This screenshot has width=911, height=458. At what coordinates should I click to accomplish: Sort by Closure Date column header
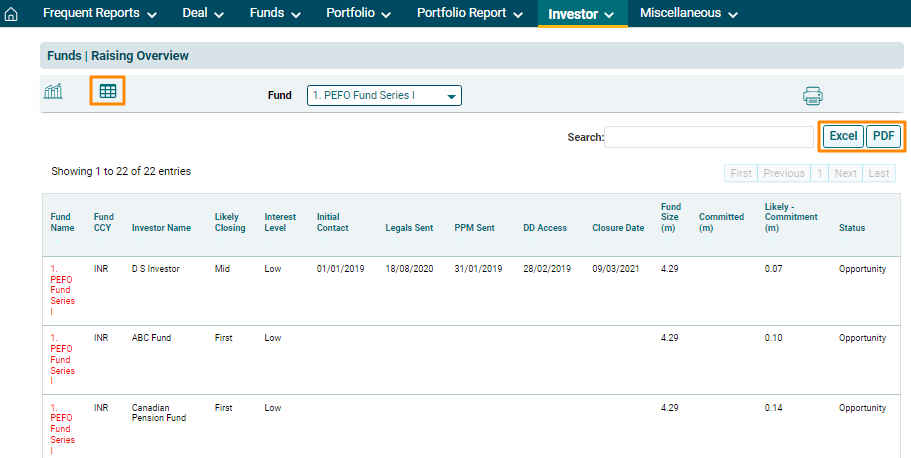click(618, 228)
